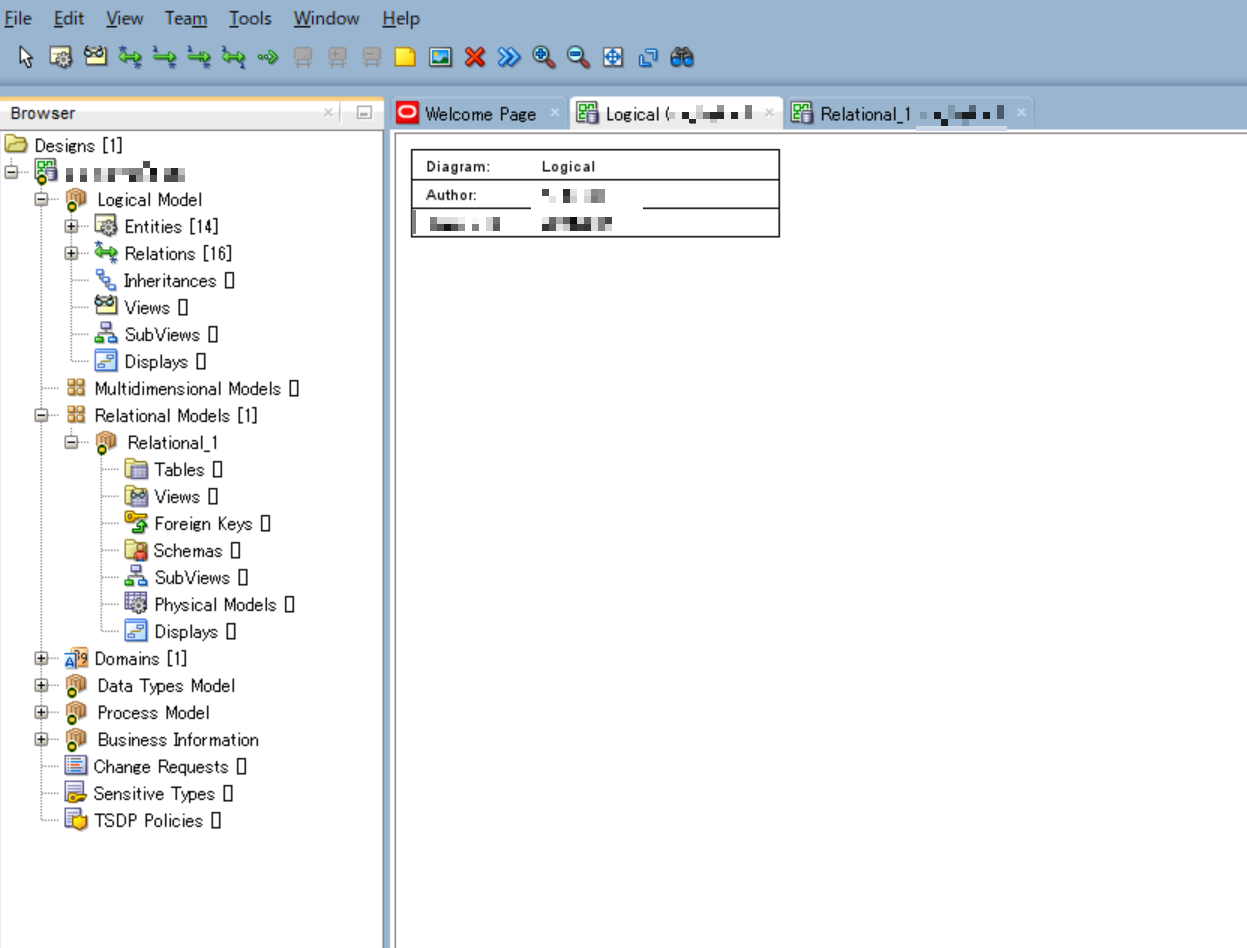This screenshot has width=1247, height=948.
Task: Collapse the Relational_1 tree node
Action: pos(71,442)
